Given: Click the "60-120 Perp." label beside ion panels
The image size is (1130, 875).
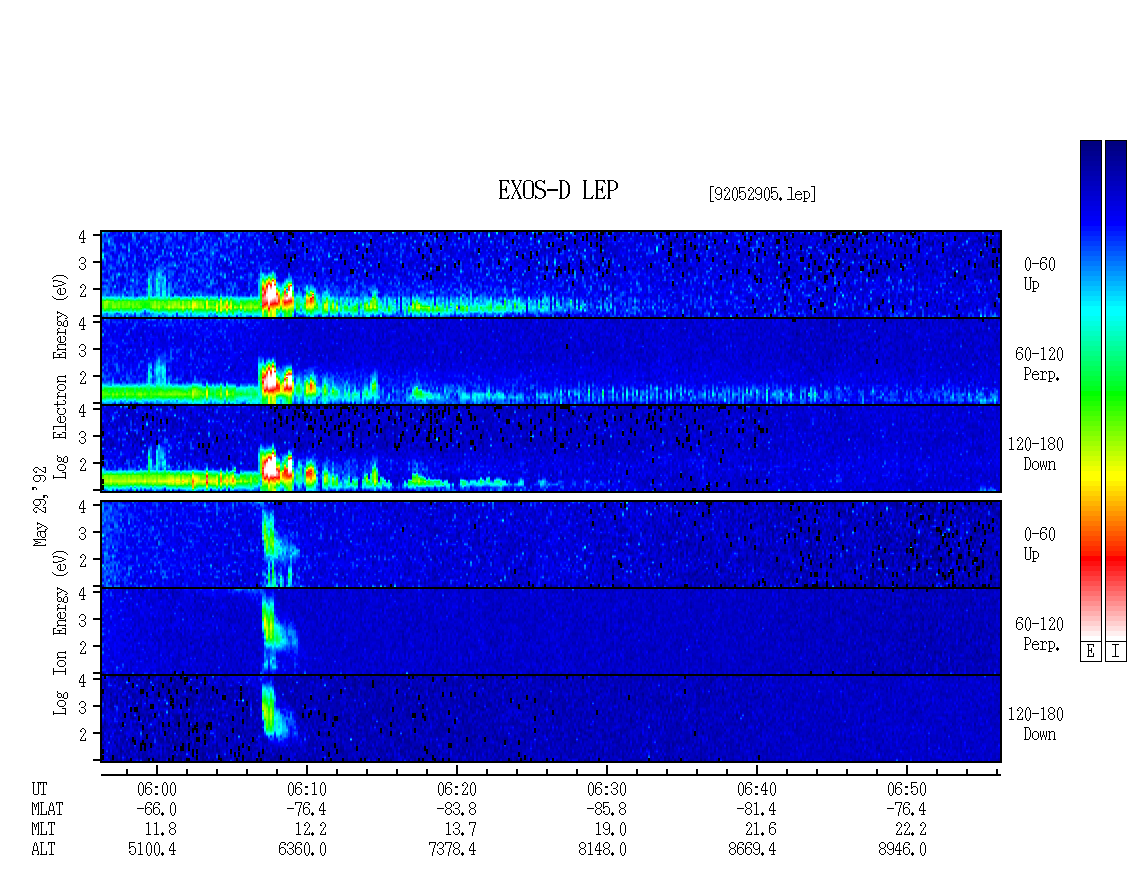Looking at the screenshot, I should [1039, 634].
